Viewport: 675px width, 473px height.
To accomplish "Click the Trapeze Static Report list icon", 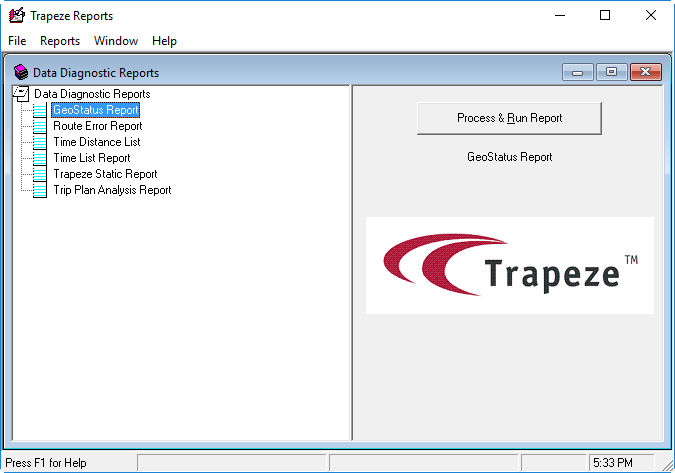I will (x=40, y=174).
